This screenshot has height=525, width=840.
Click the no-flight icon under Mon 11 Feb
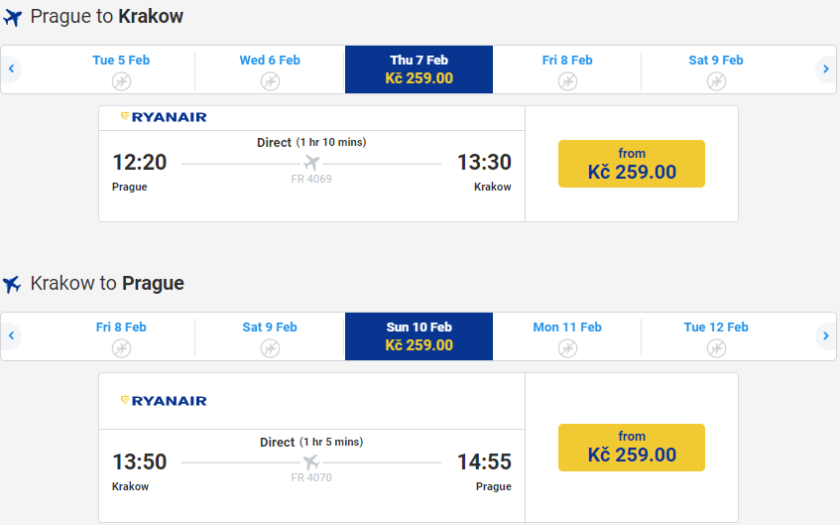click(567, 348)
